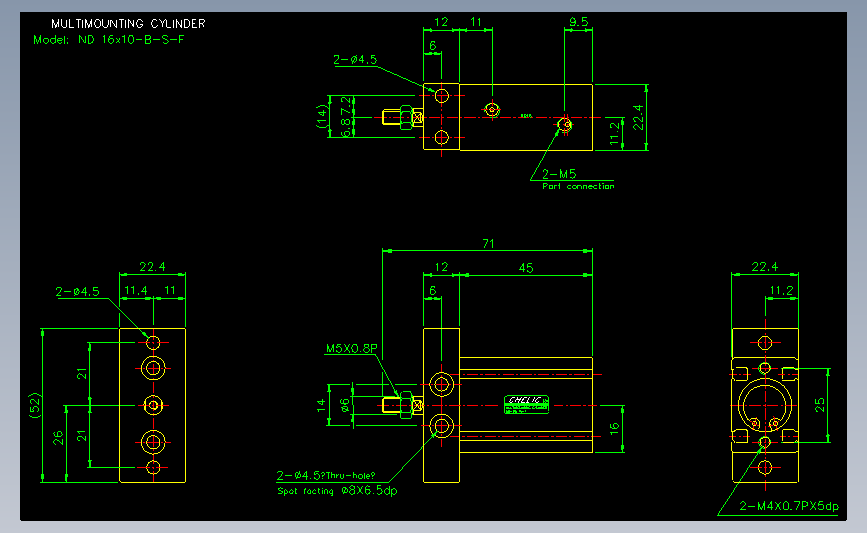This screenshot has height=533, width=867.
Task: Select the 11.4 dimension text
Action: [135, 290]
